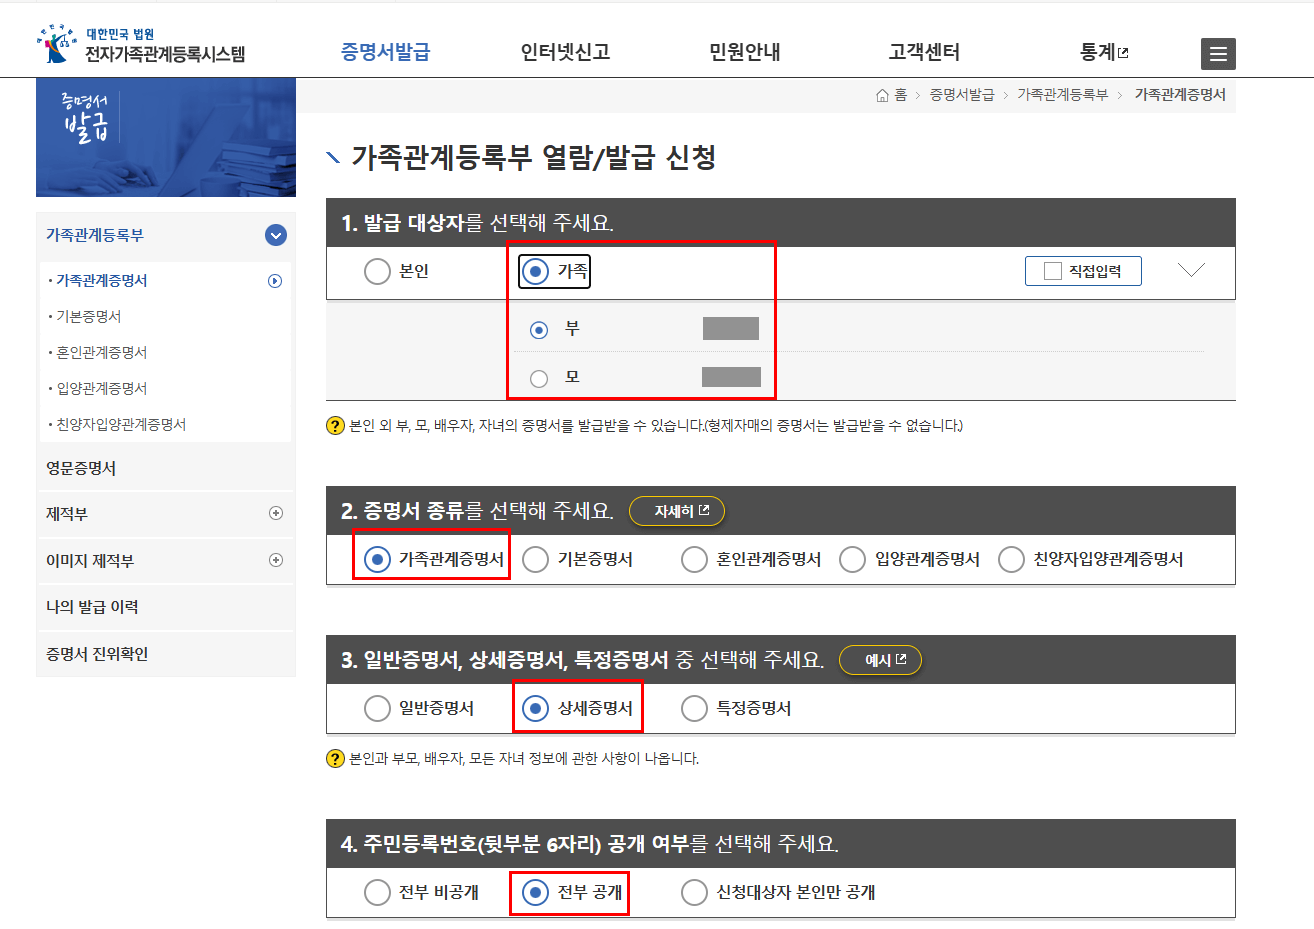Select 특정증명서 in section 3
Screen dimensions: 1314x929
point(694,707)
